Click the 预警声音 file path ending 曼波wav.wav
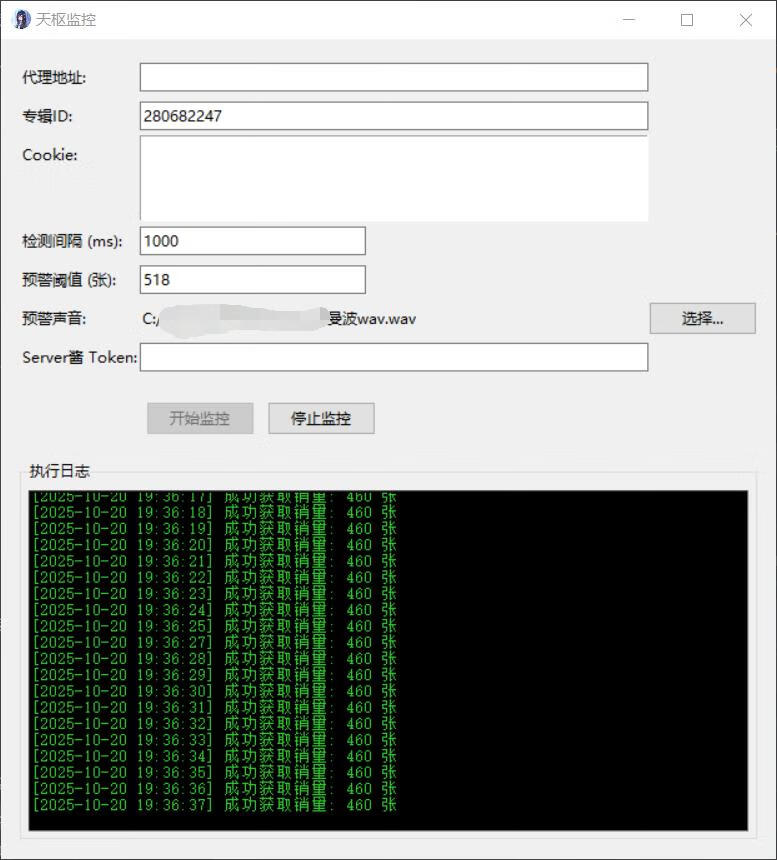The image size is (777, 860). pos(279,319)
